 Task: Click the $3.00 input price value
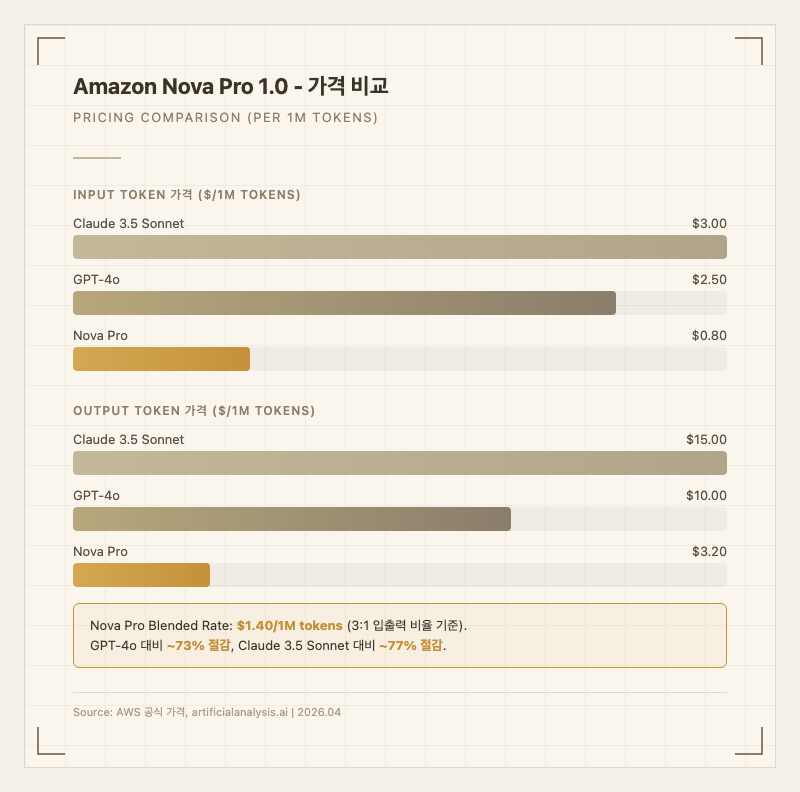coord(709,224)
